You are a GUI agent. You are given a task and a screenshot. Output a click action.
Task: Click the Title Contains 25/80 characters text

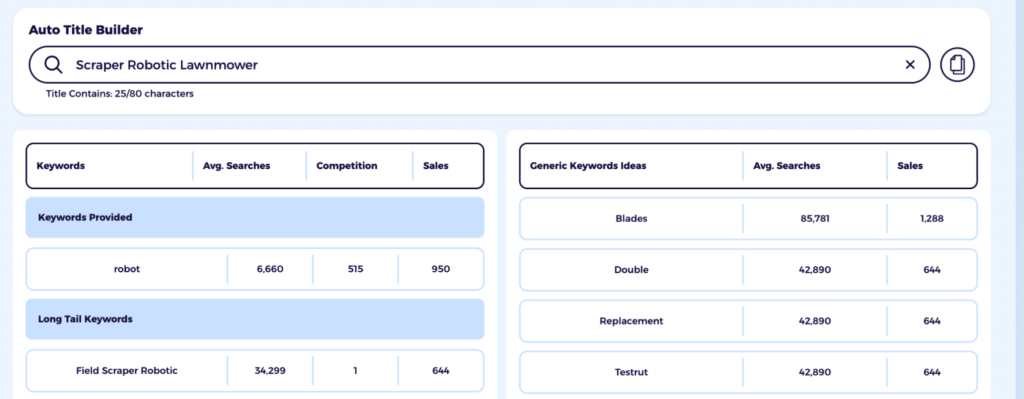(x=120, y=94)
